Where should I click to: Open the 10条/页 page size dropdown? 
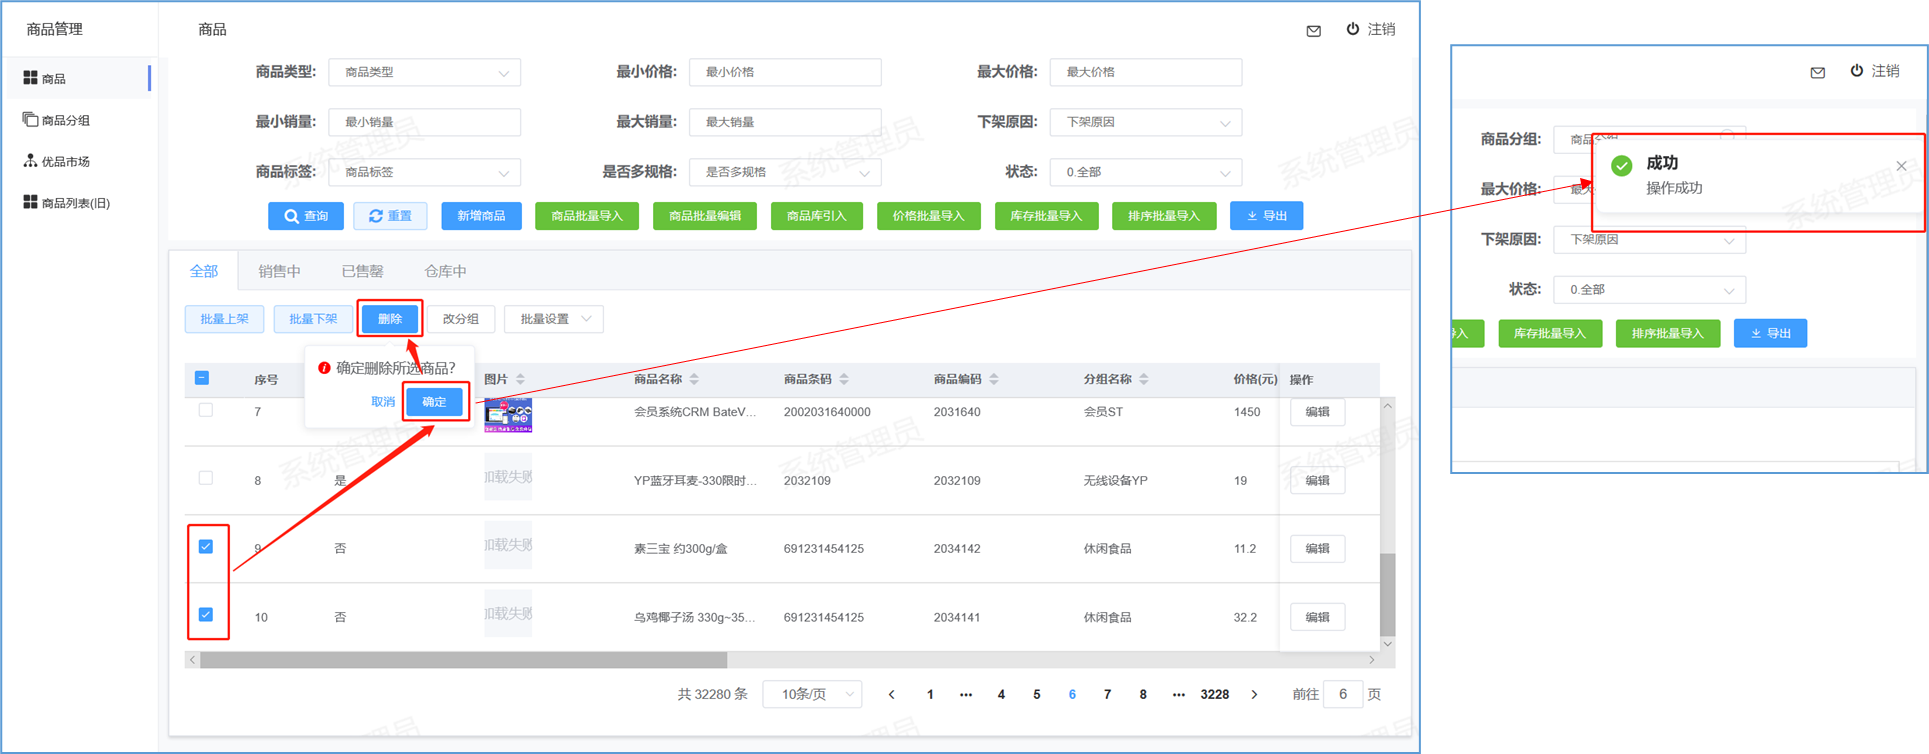tap(812, 694)
